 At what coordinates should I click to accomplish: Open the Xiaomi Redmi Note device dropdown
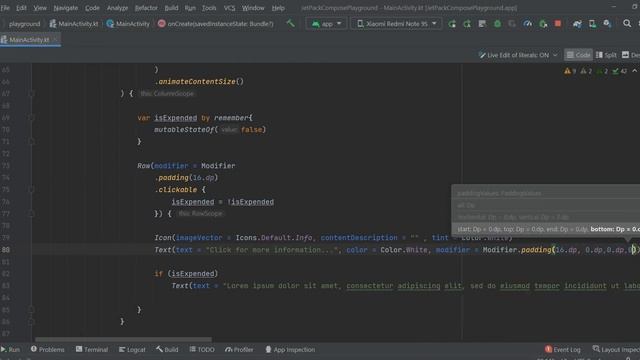tap(397, 24)
